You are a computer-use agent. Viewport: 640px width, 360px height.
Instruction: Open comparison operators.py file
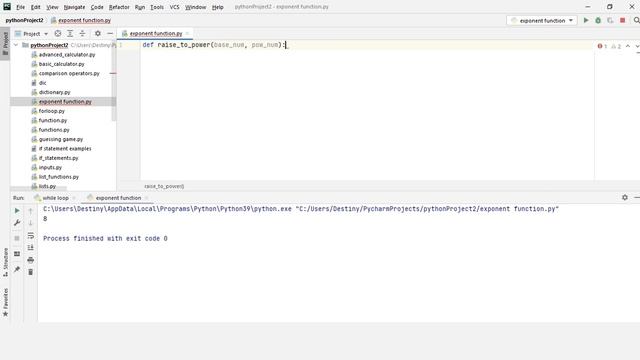click(x=69, y=73)
